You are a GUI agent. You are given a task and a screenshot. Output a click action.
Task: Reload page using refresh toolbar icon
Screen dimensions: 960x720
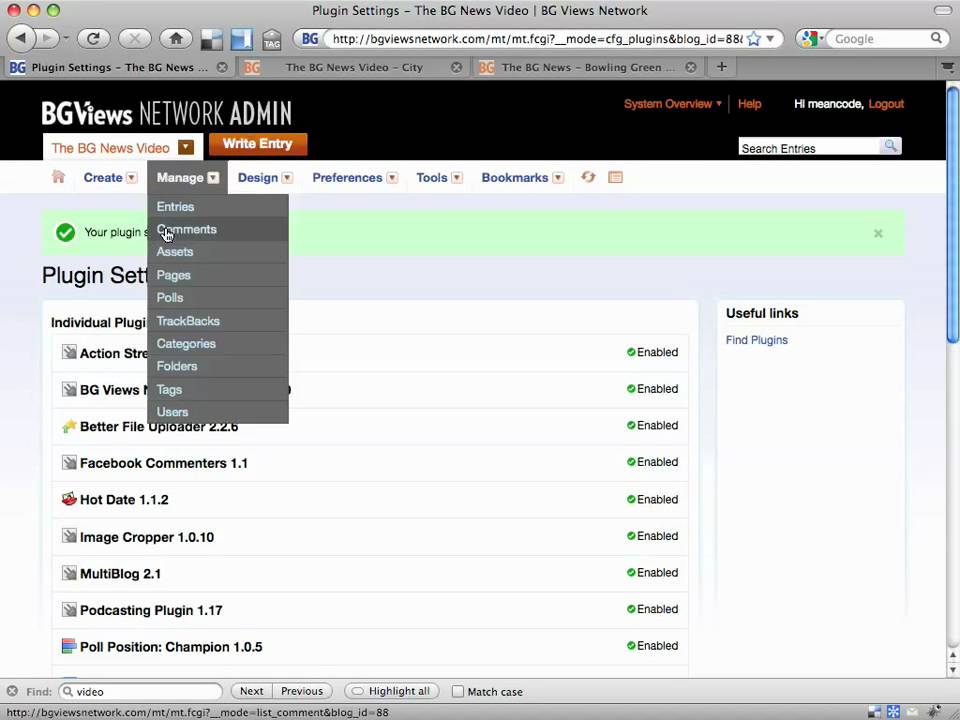(x=93, y=39)
